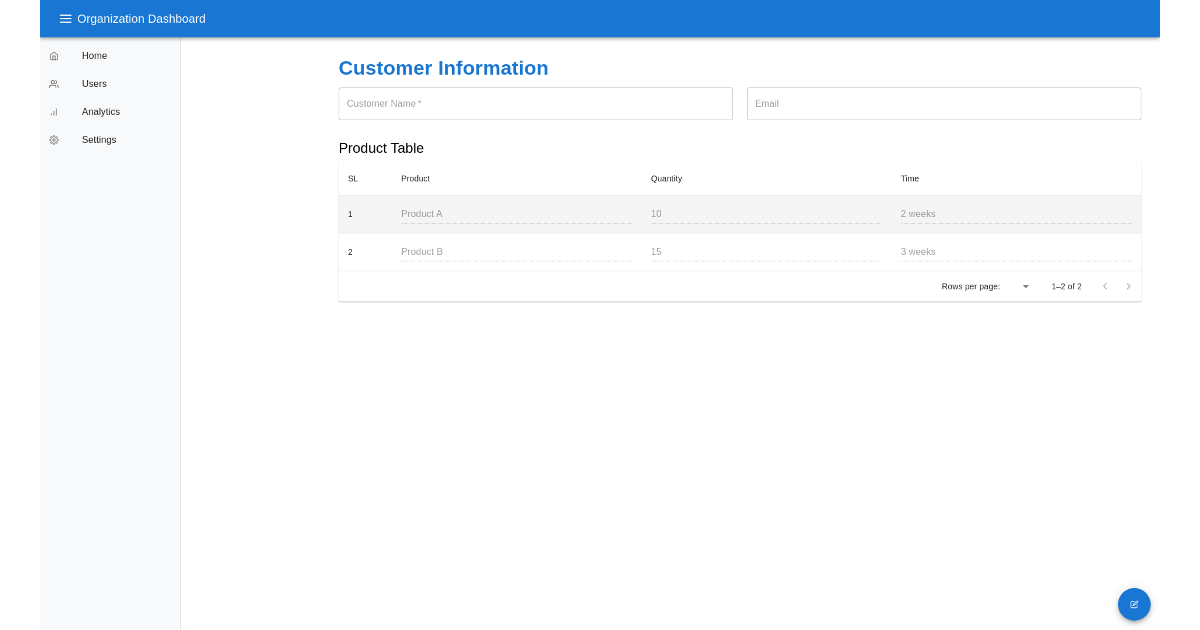Open the hamburger menu icon
Viewport: 1200px width, 630px height.
[x=65, y=19]
